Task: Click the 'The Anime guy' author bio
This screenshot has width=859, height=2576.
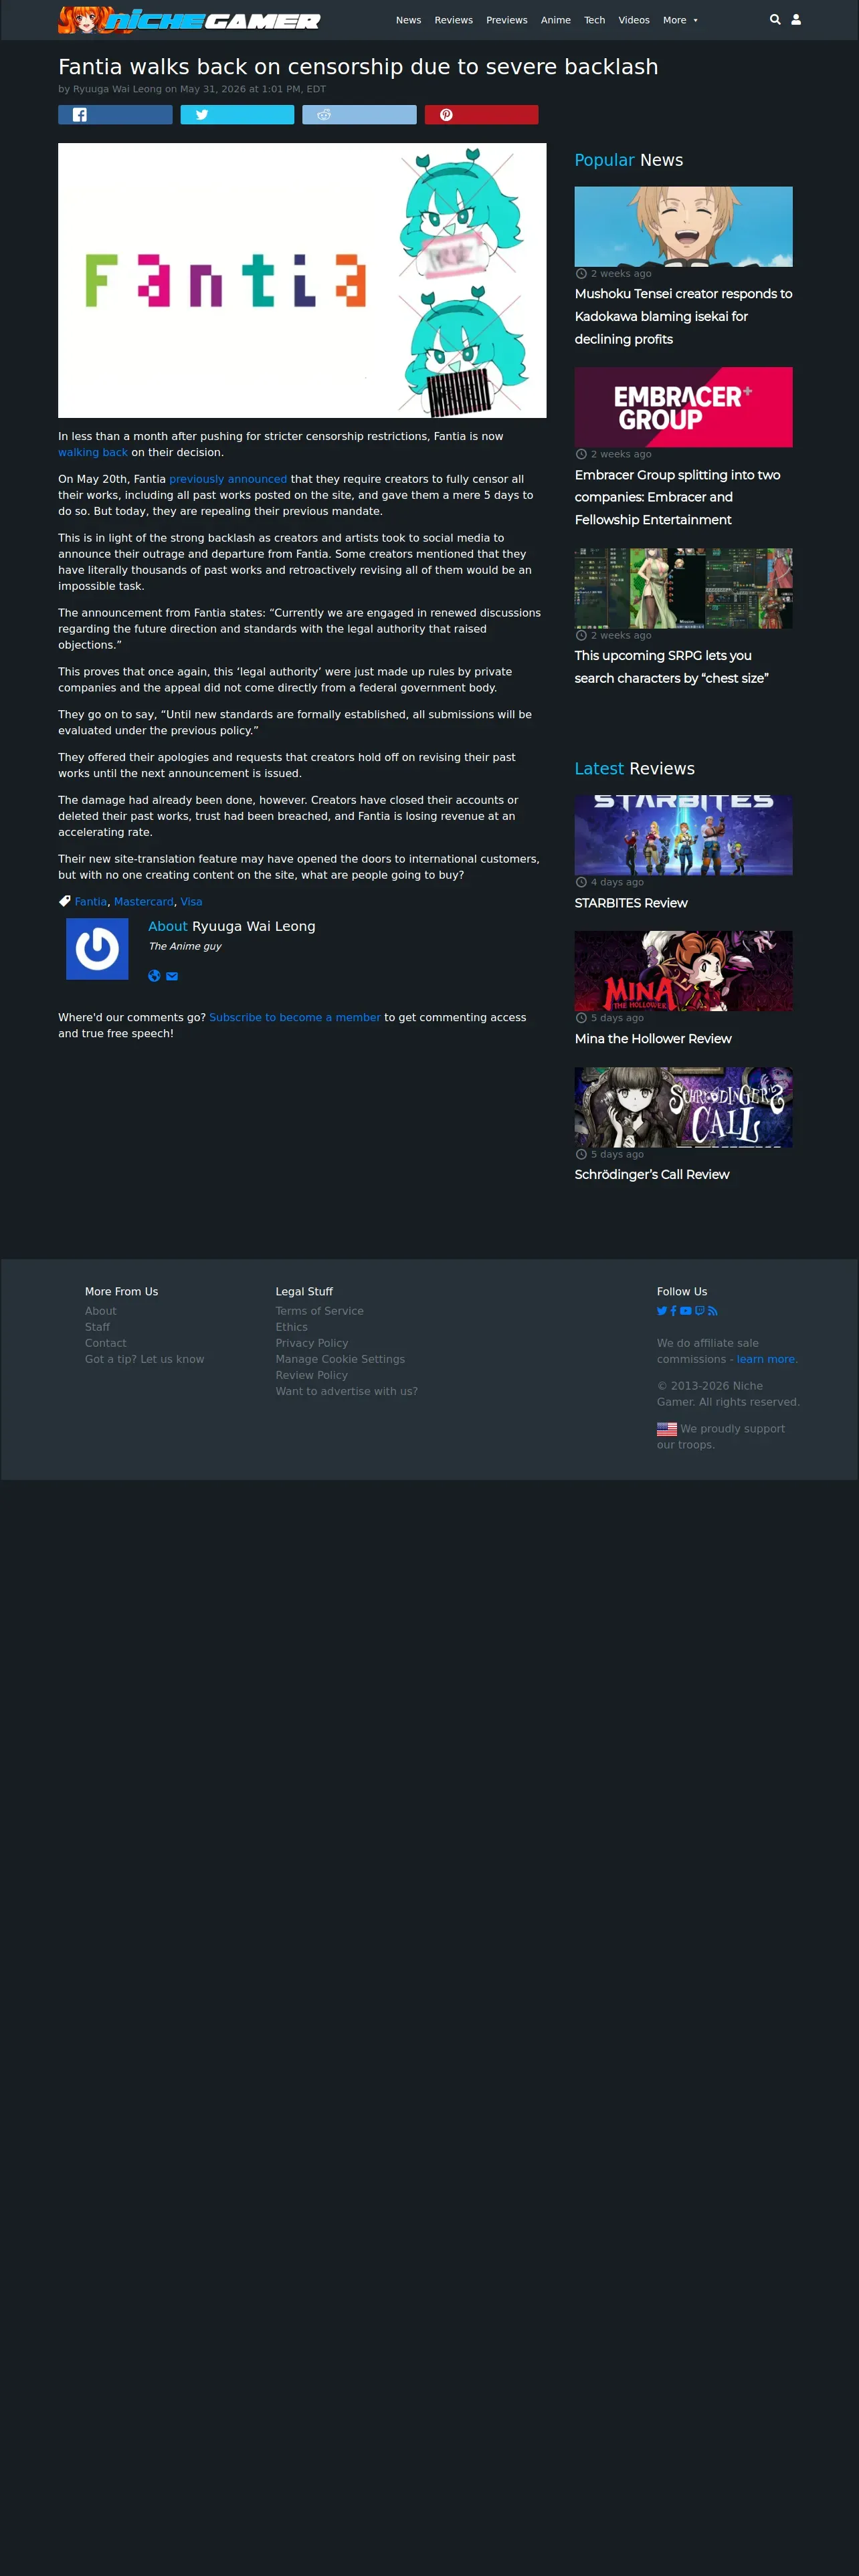Action: pyautogui.click(x=185, y=946)
